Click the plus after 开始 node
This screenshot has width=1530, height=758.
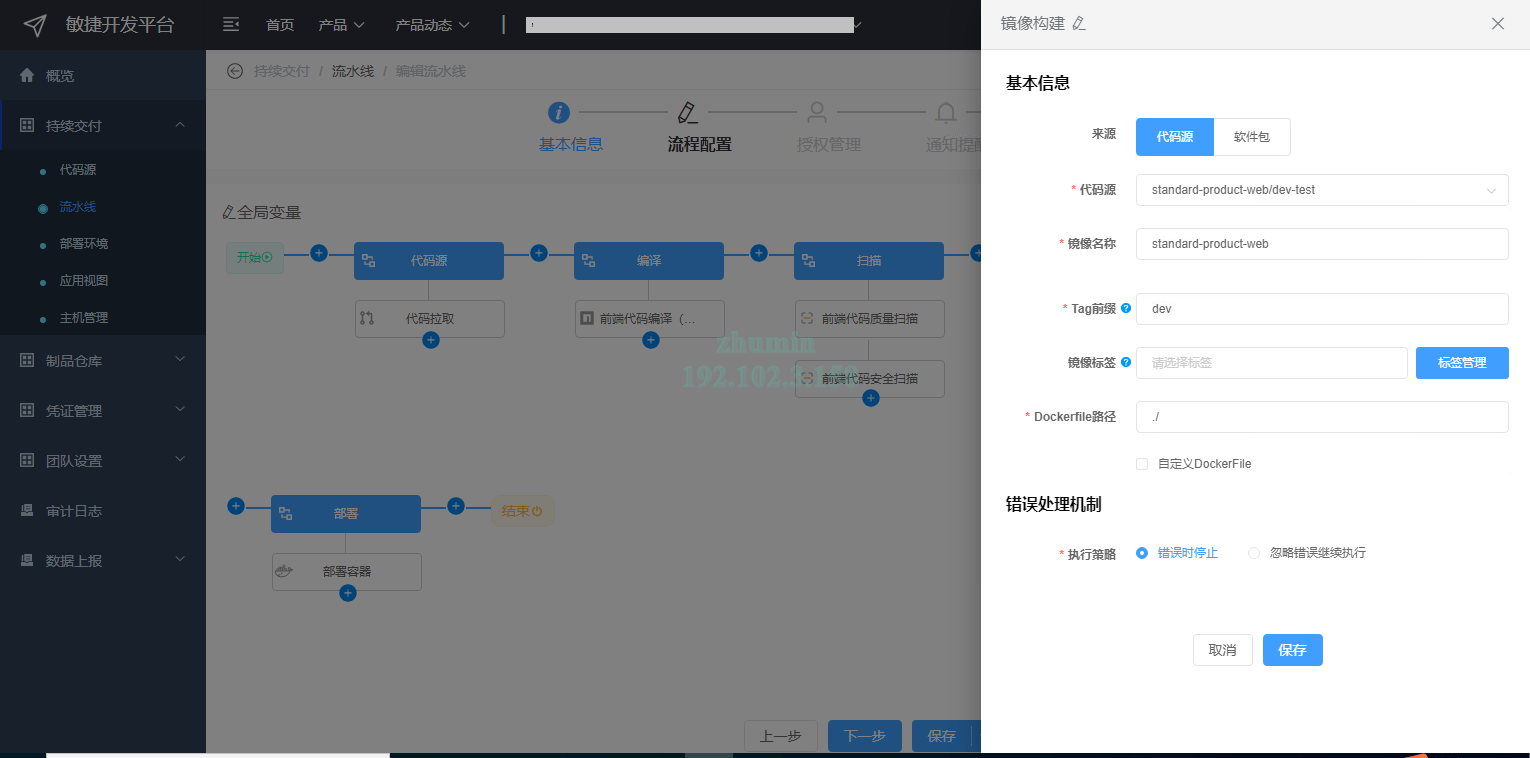[x=319, y=253]
